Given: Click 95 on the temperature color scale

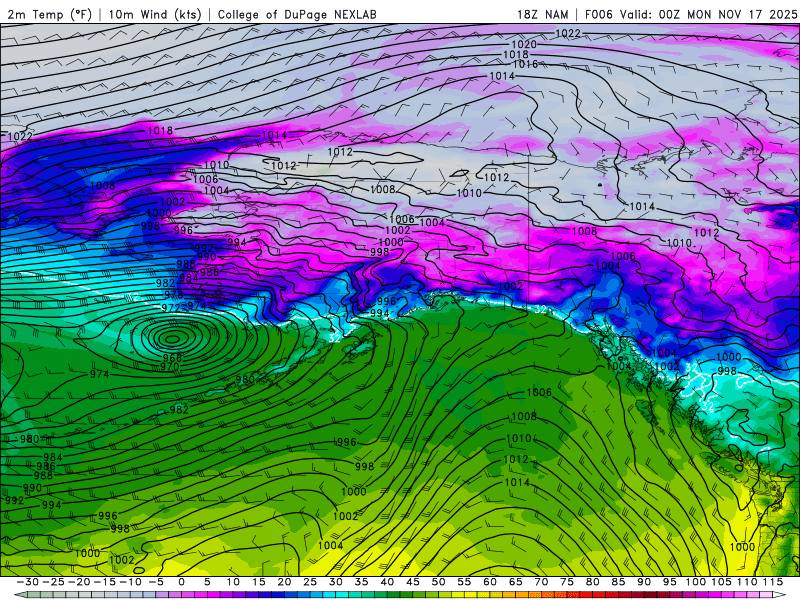Looking at the screenshot, I should (669, 582).
